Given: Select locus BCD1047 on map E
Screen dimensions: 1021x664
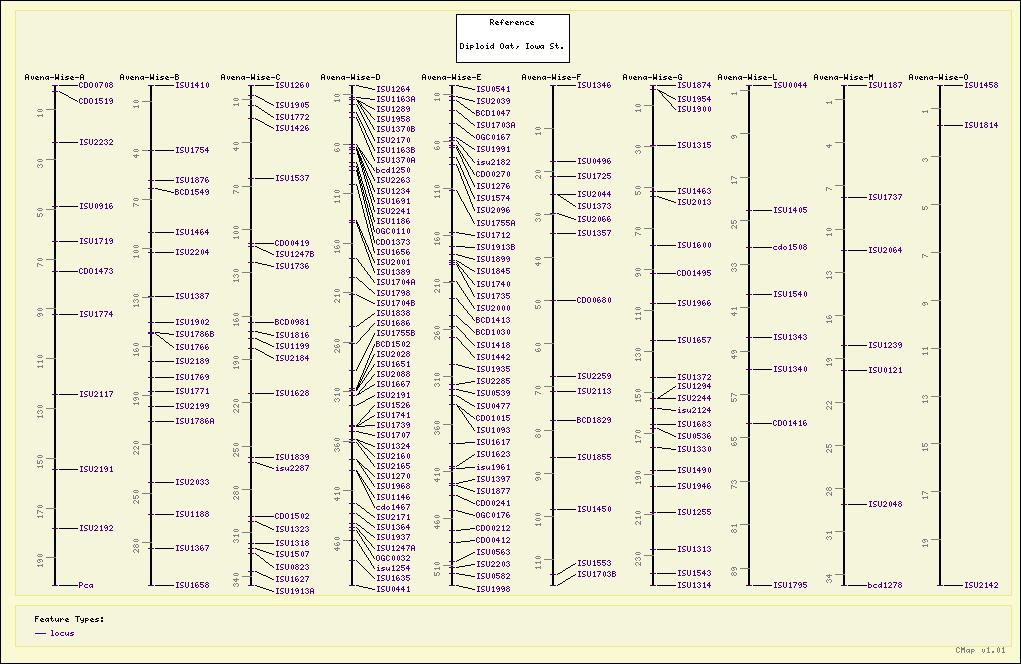Looking at the screenshot, I should 493,113.
